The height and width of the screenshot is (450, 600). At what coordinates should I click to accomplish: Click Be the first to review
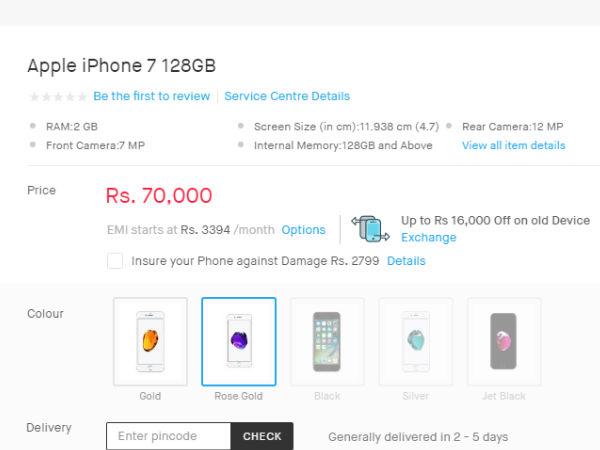coord(152,97)
